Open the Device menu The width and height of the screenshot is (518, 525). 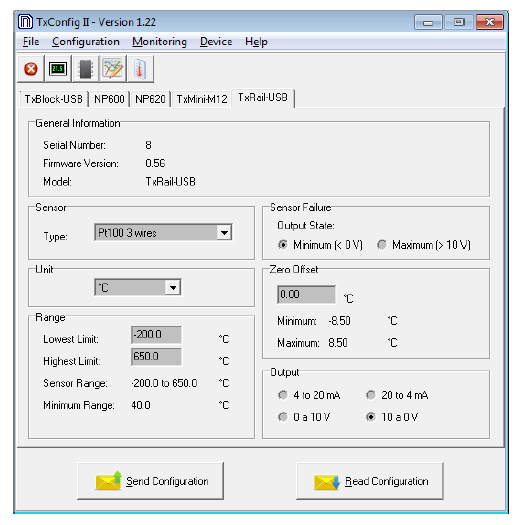click(x=216, y=42)
